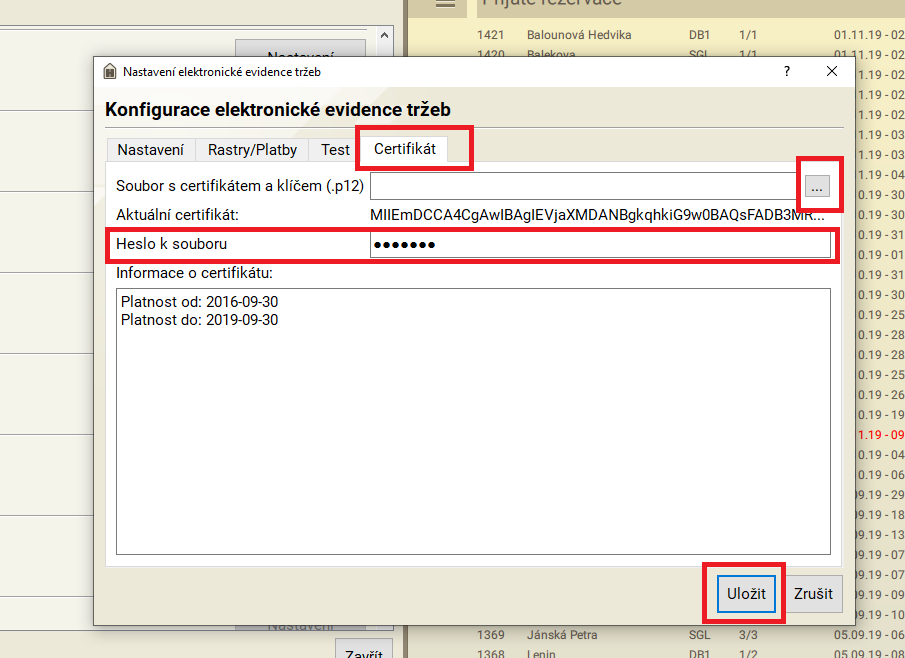The image size is (905, 658).
Task: Select the Test tab
Action: pos(335,150)
